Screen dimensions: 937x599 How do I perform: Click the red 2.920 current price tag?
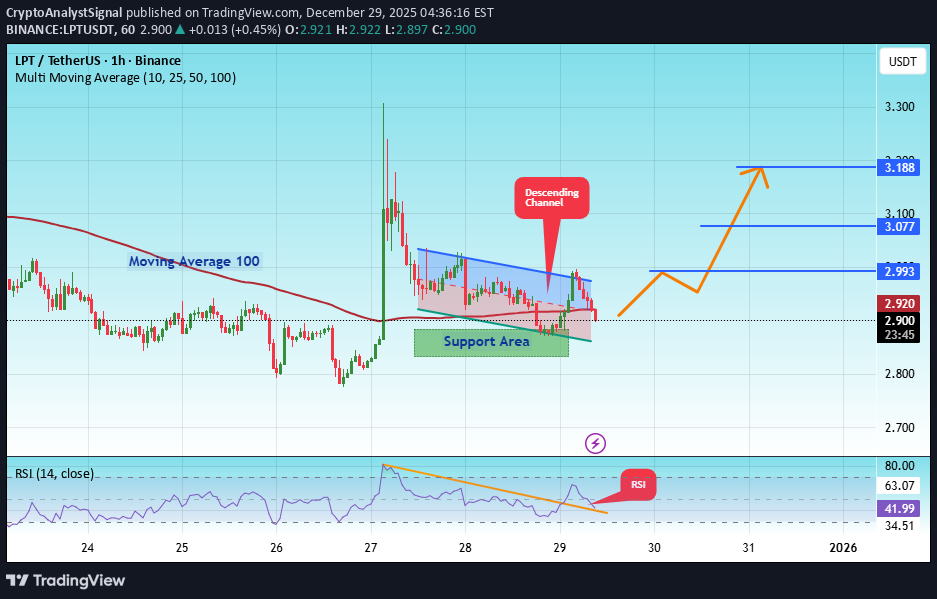point(897,303)
